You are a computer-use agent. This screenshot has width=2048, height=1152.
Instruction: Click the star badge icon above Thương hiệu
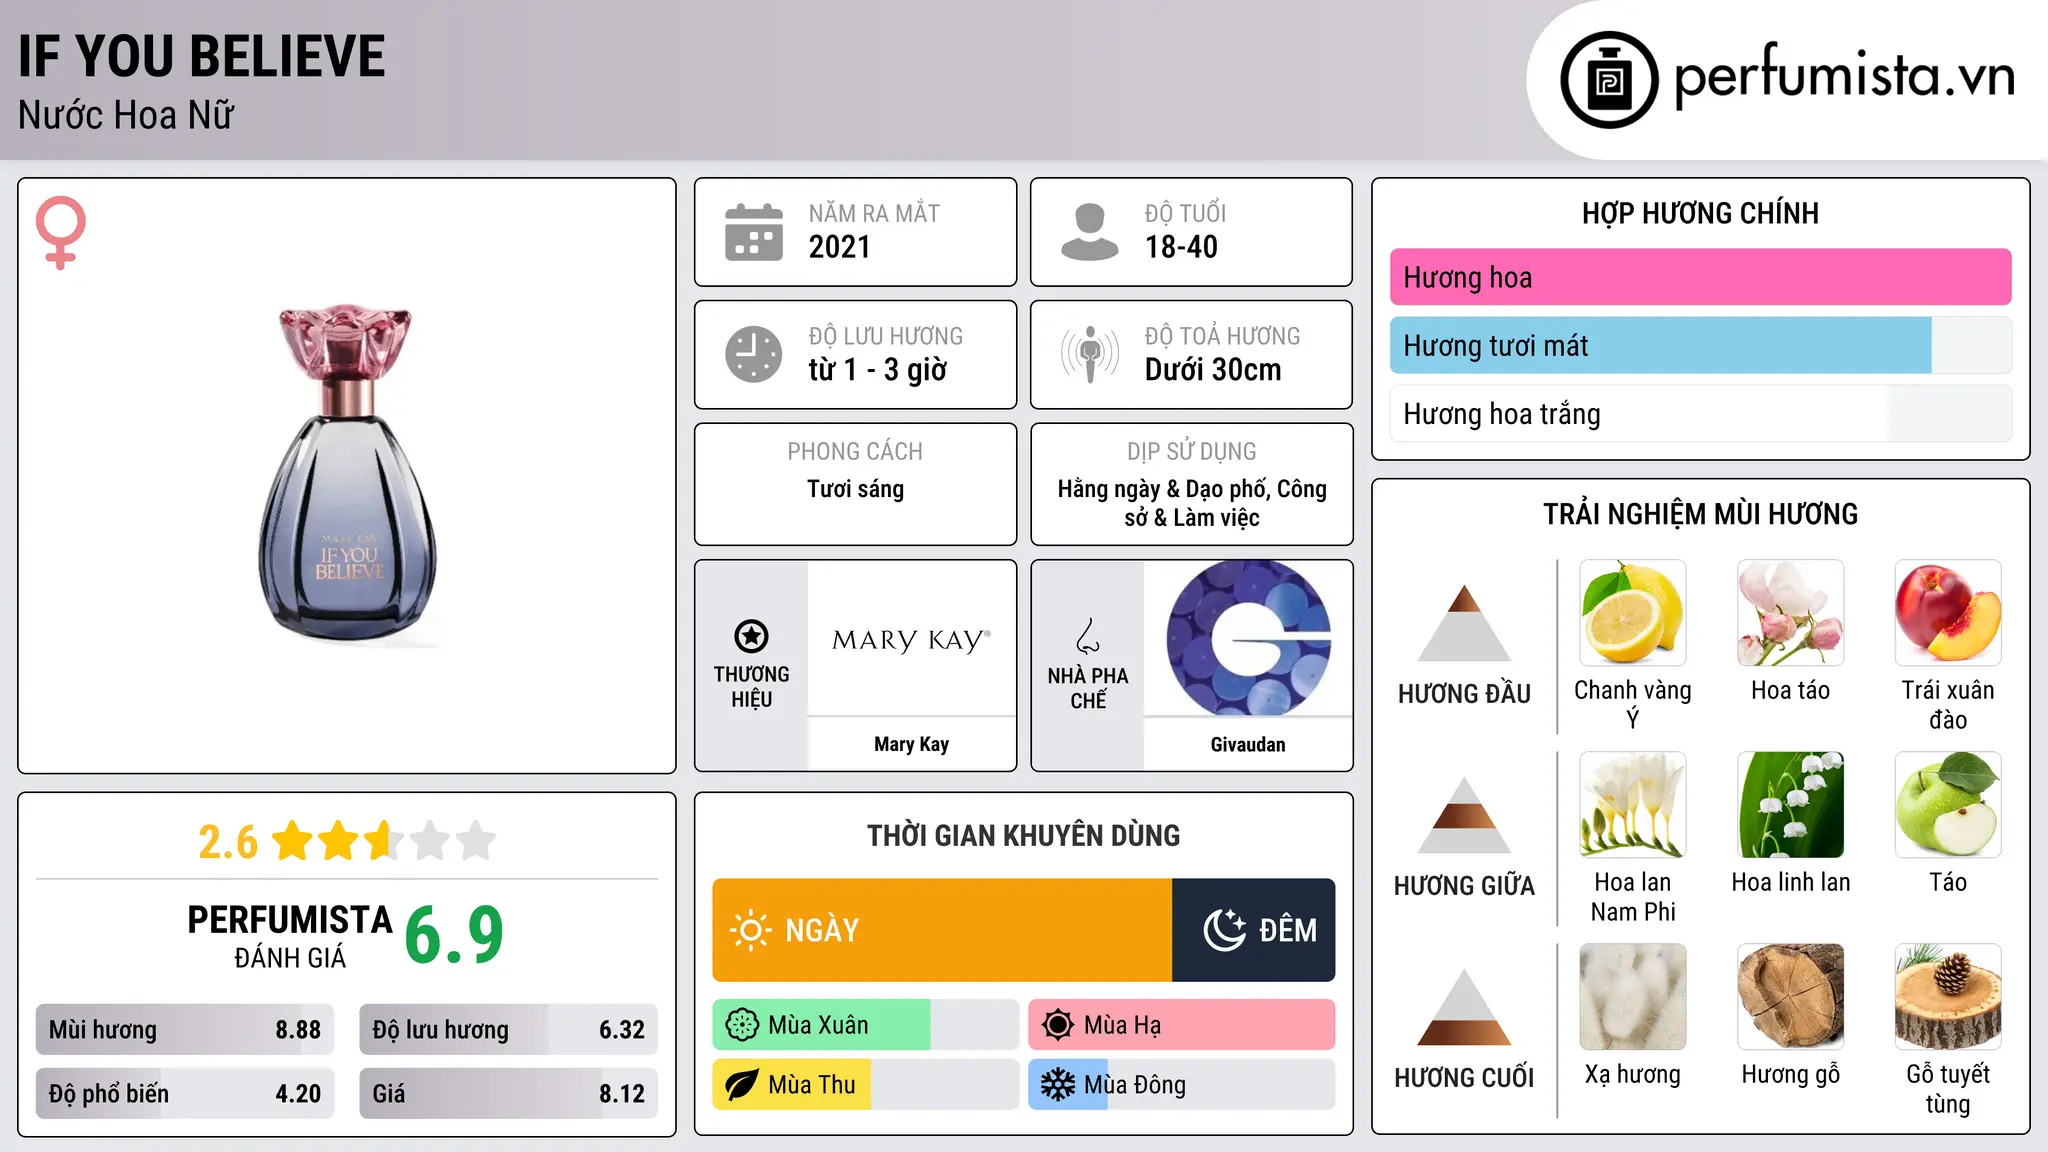751,636
